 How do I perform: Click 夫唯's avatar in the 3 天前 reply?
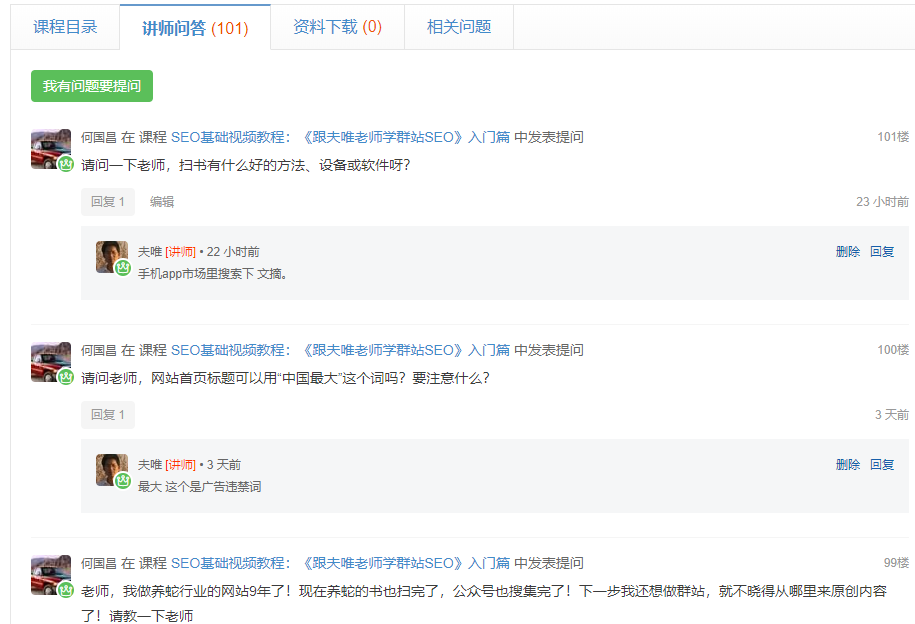(111, 470)
